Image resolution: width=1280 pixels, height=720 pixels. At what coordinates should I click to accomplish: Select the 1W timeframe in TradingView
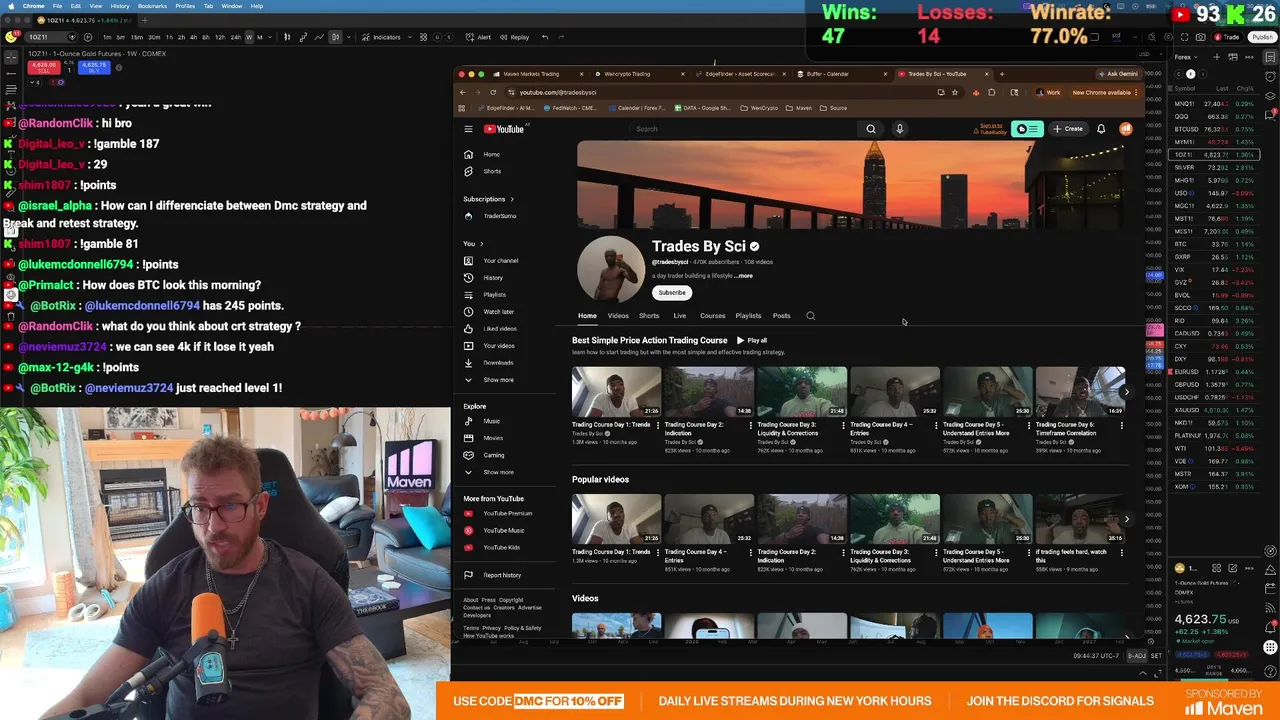point(248,37)
